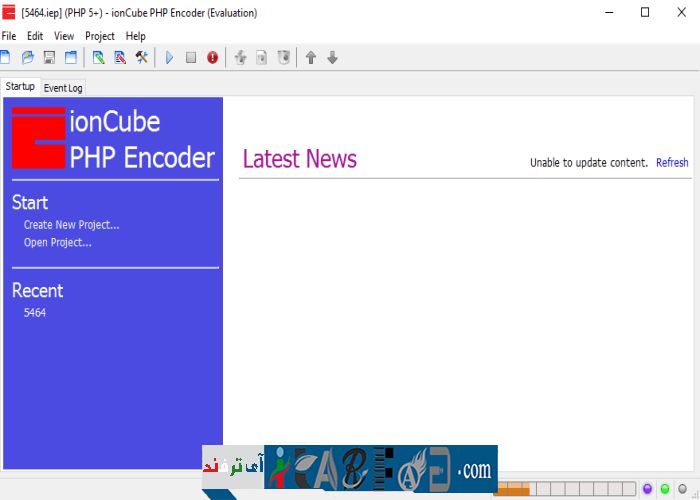
Task: Click the New Project toolbar icon
Action: [5, 58]
